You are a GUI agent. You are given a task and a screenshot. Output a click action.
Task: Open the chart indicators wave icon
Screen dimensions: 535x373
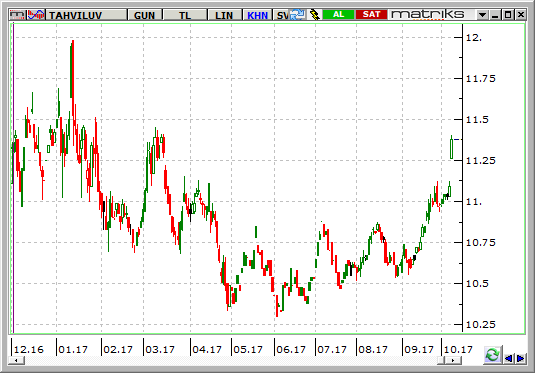(36, 15)
